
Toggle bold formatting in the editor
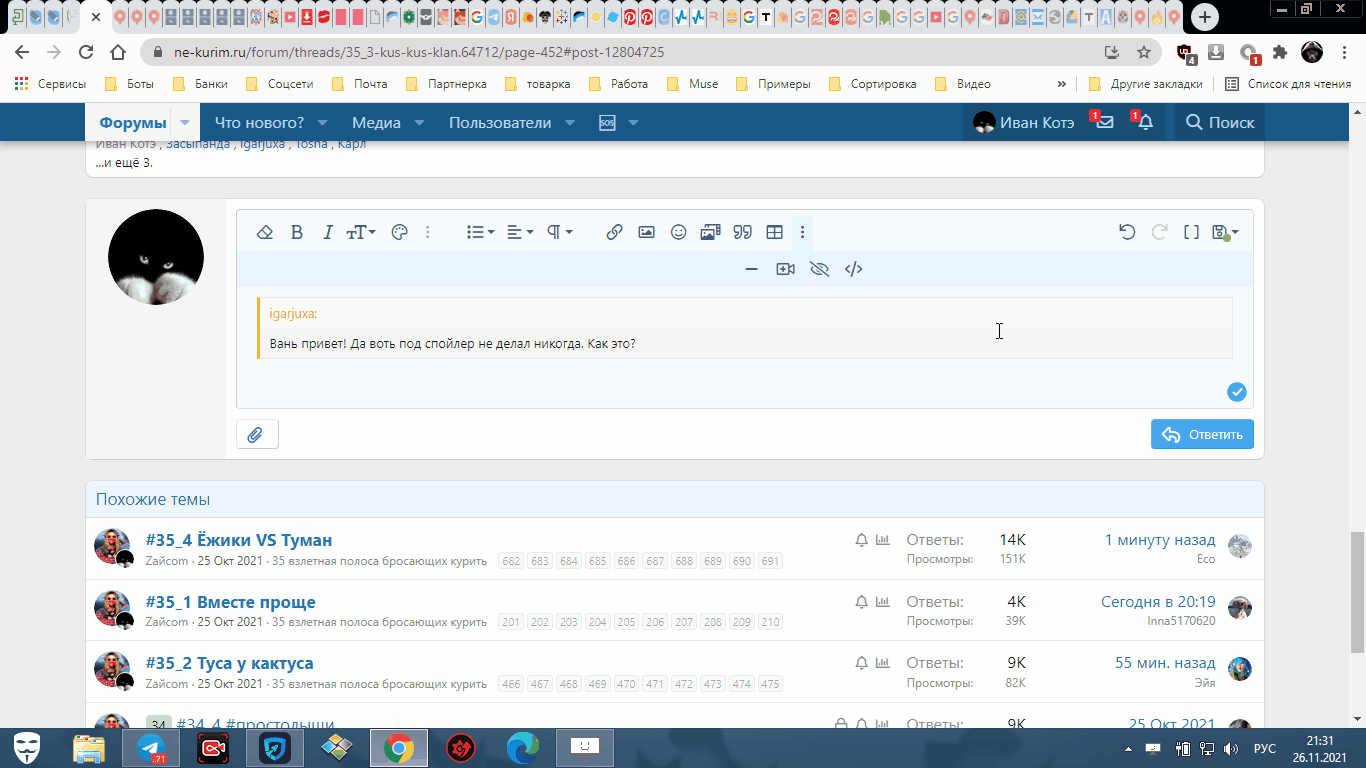(297, 232)
